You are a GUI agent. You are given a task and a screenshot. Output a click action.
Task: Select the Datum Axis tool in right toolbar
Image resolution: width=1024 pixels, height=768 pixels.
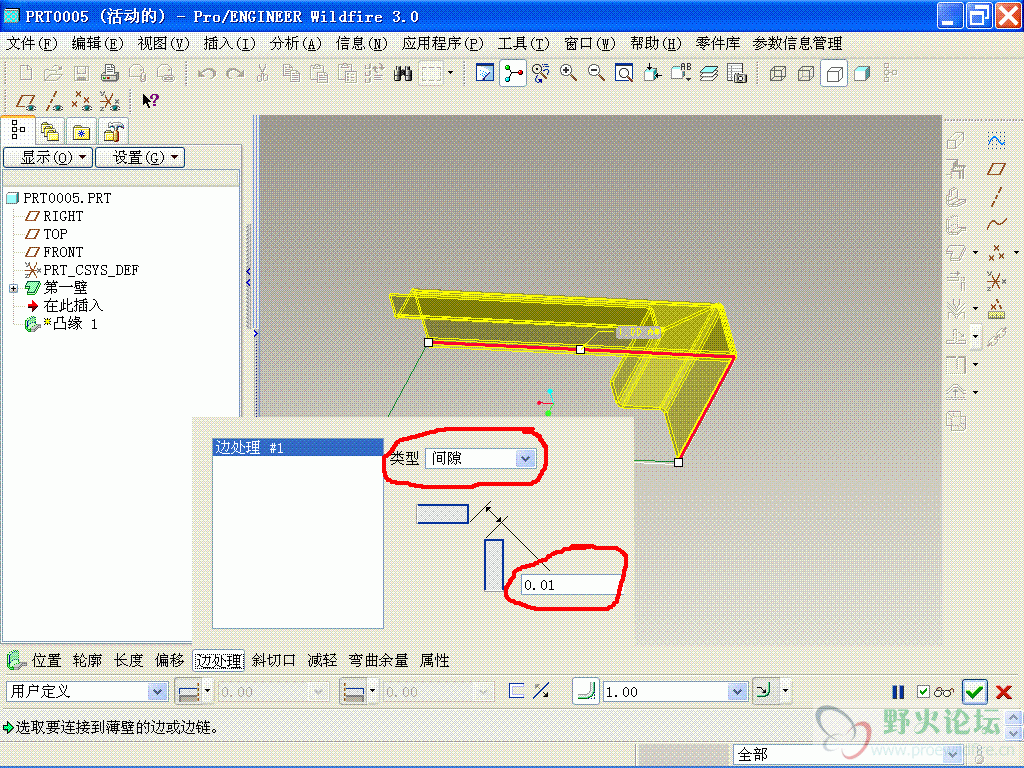[996, 197]
